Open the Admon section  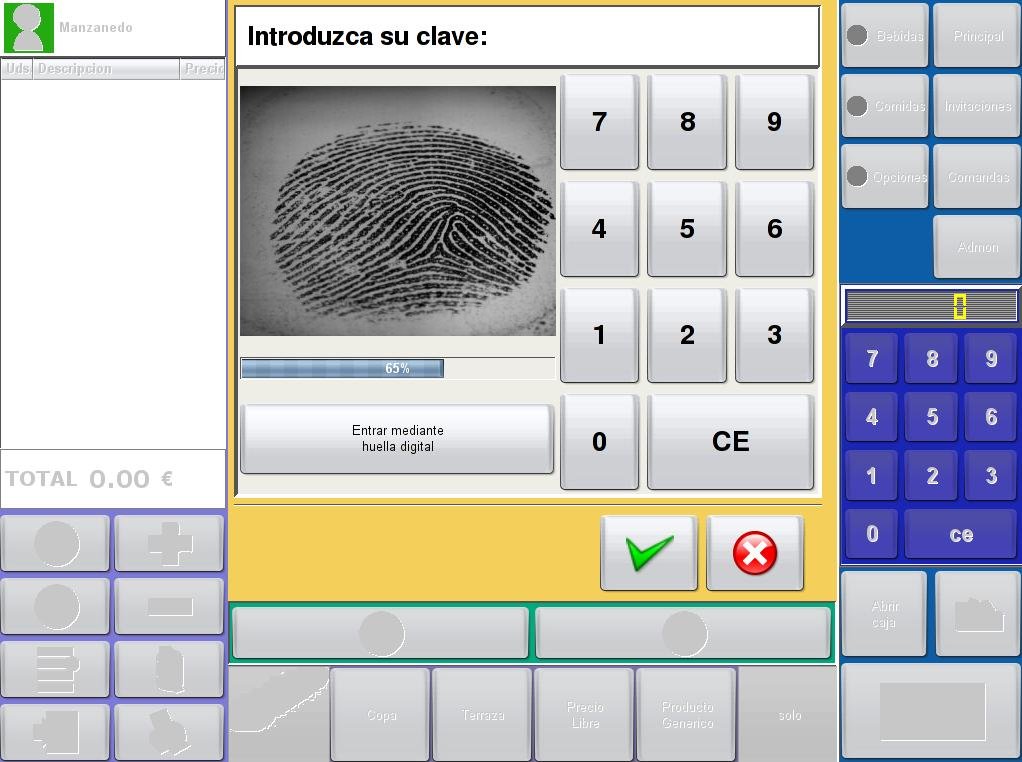point(978,247)
